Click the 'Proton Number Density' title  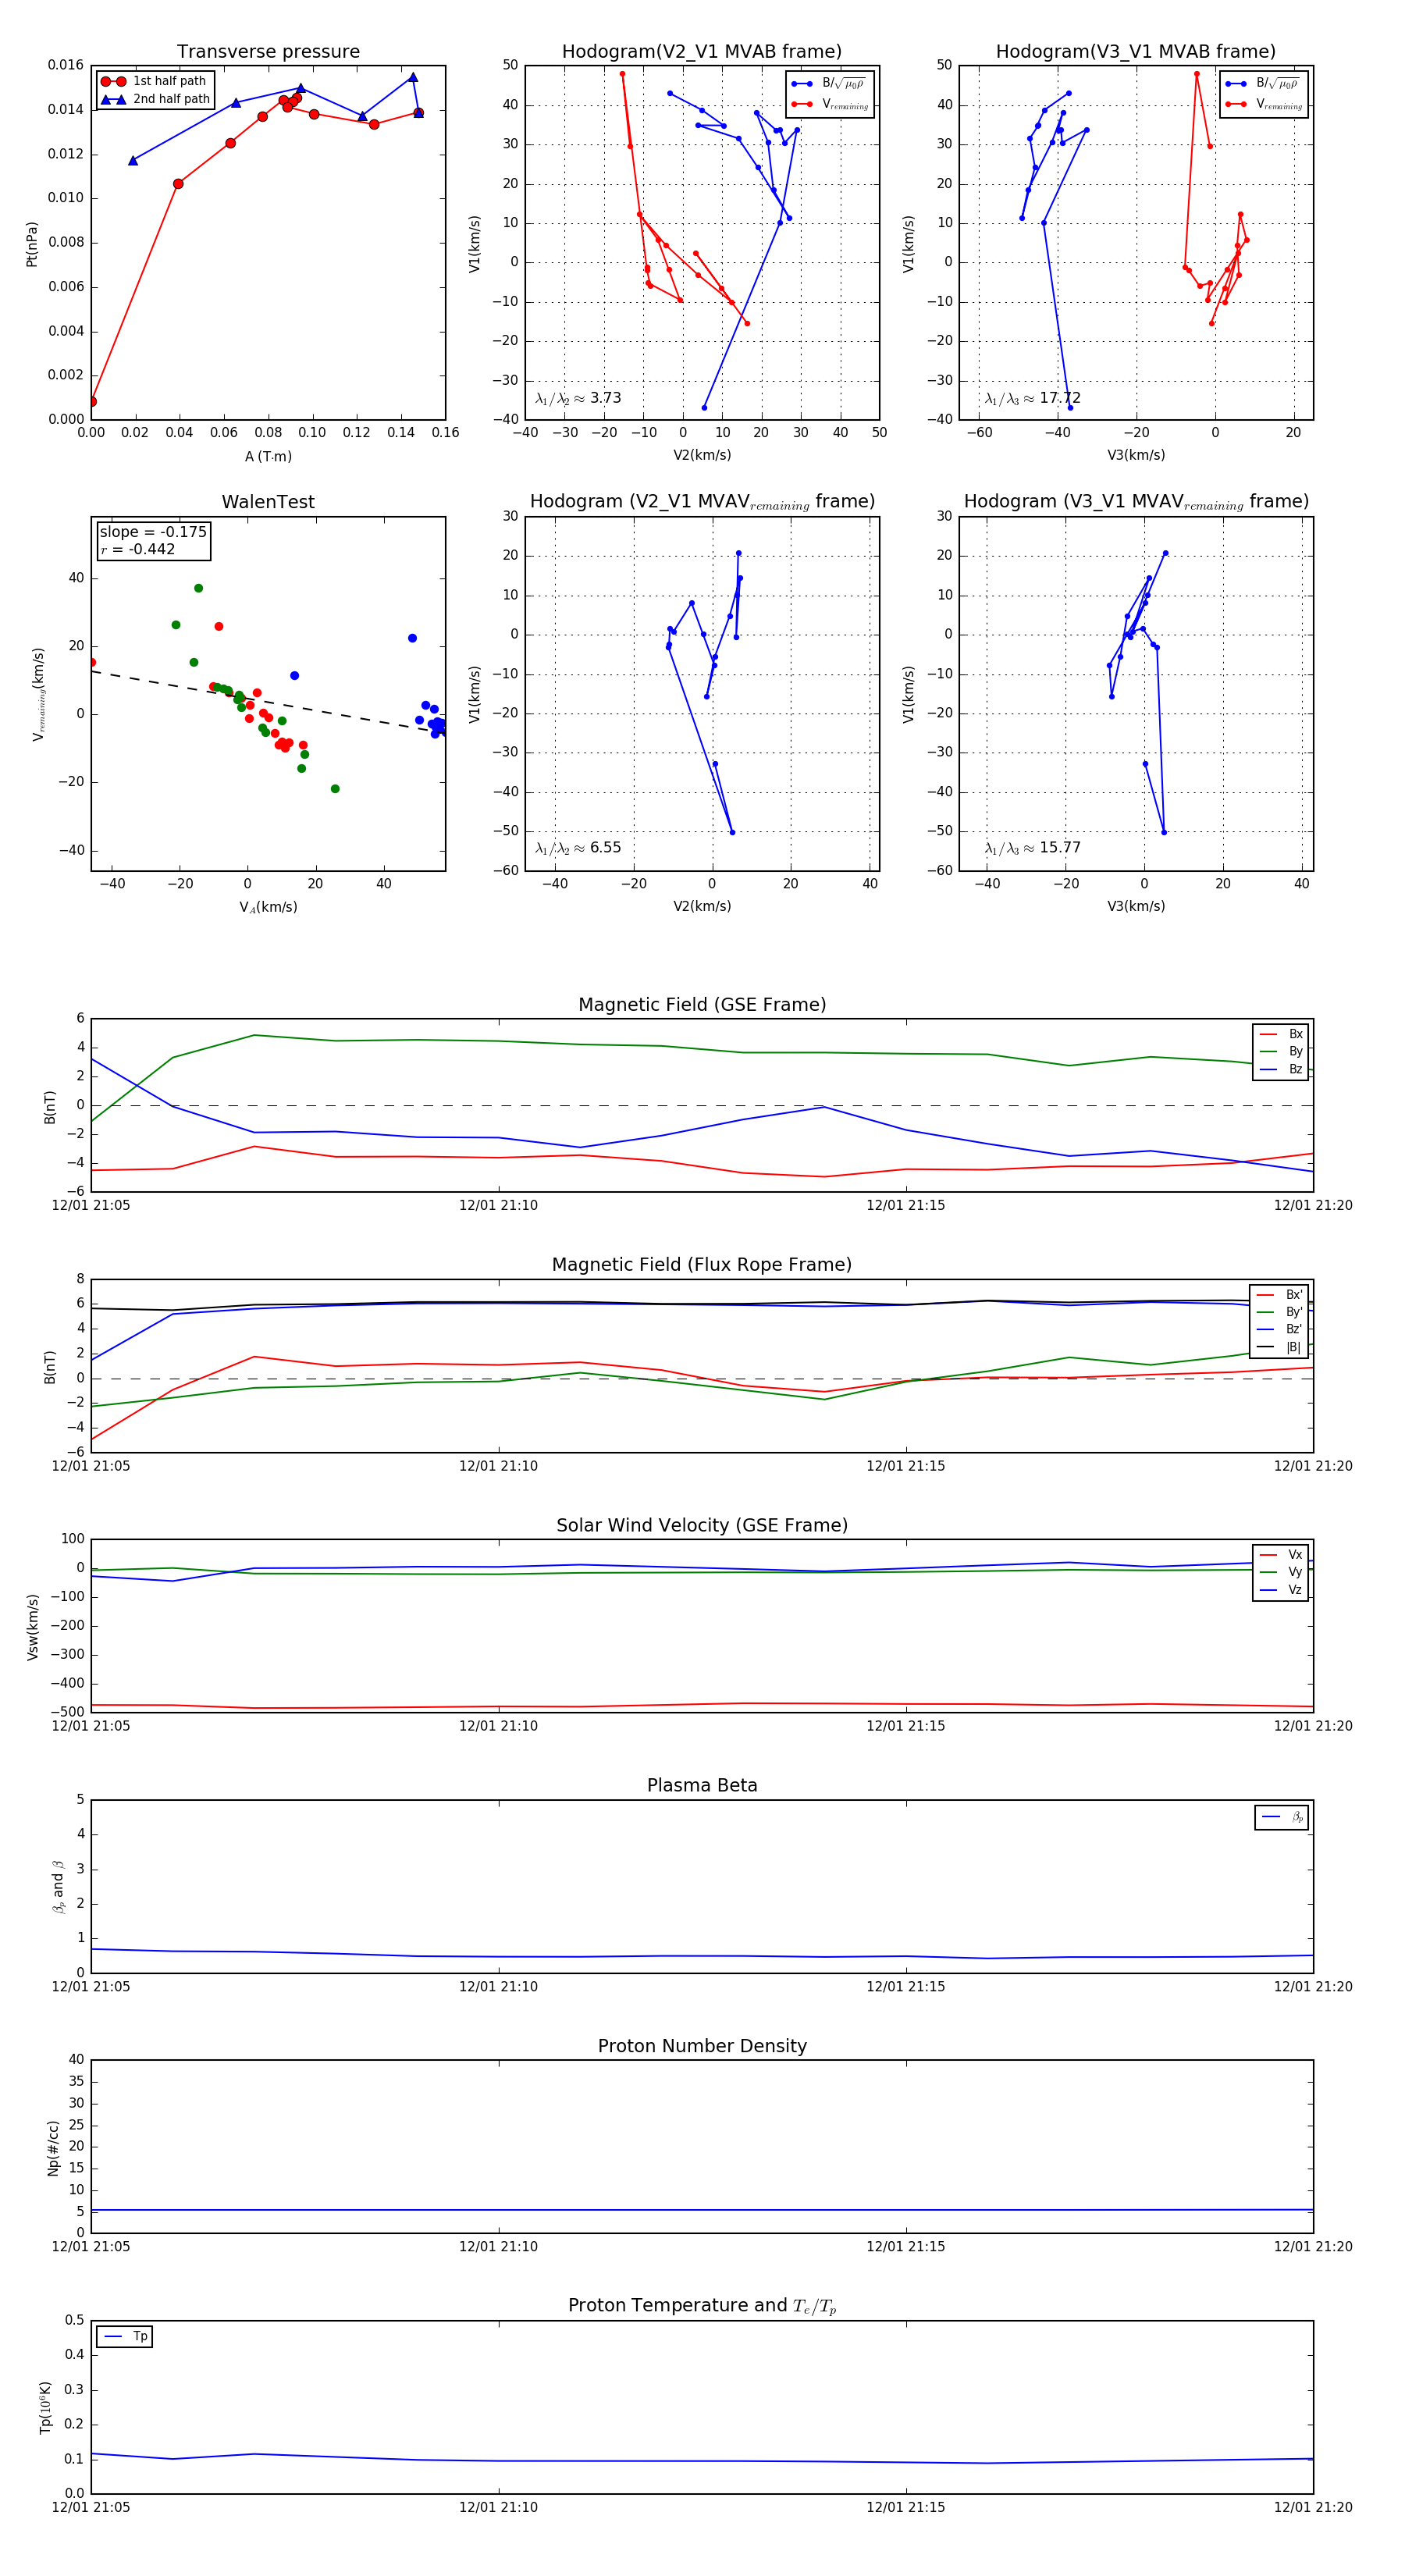(x=702, y=2046)
